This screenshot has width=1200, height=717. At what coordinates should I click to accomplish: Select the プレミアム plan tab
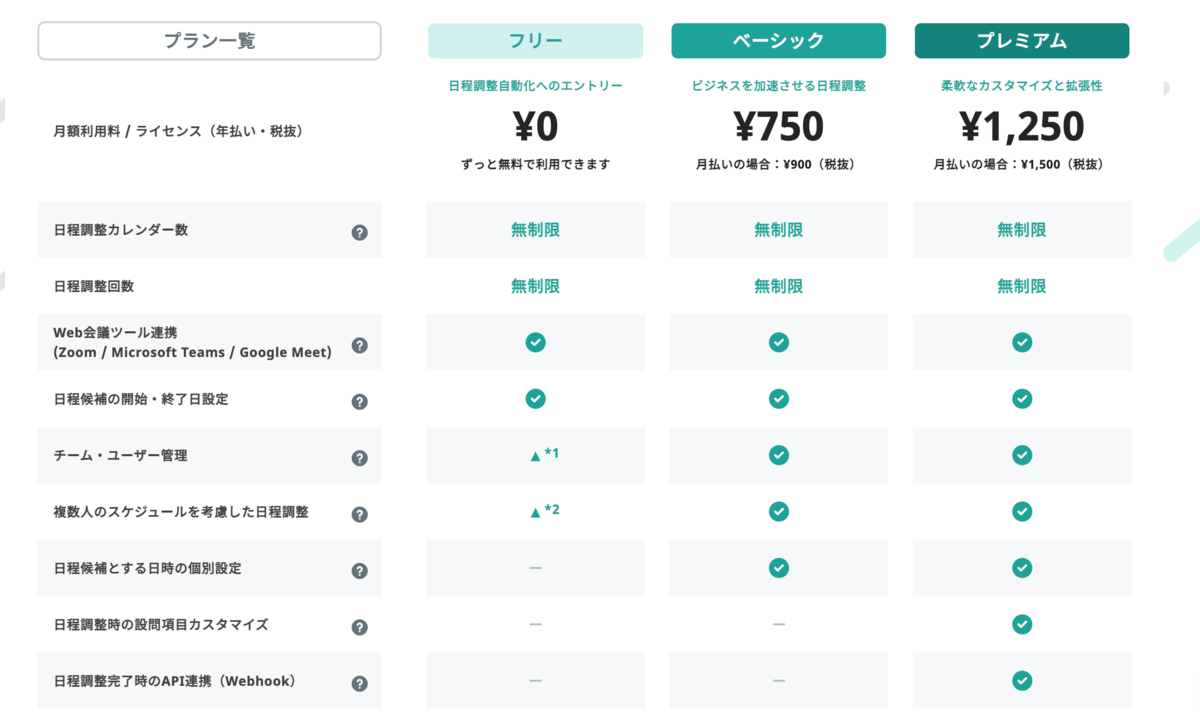(x=1021, y=40)
